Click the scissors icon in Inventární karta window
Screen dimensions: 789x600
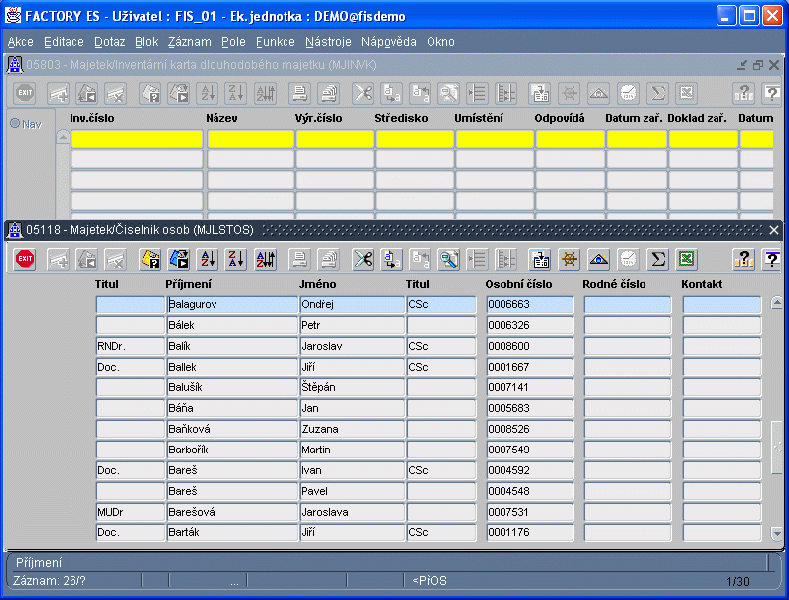coord(363,93)
